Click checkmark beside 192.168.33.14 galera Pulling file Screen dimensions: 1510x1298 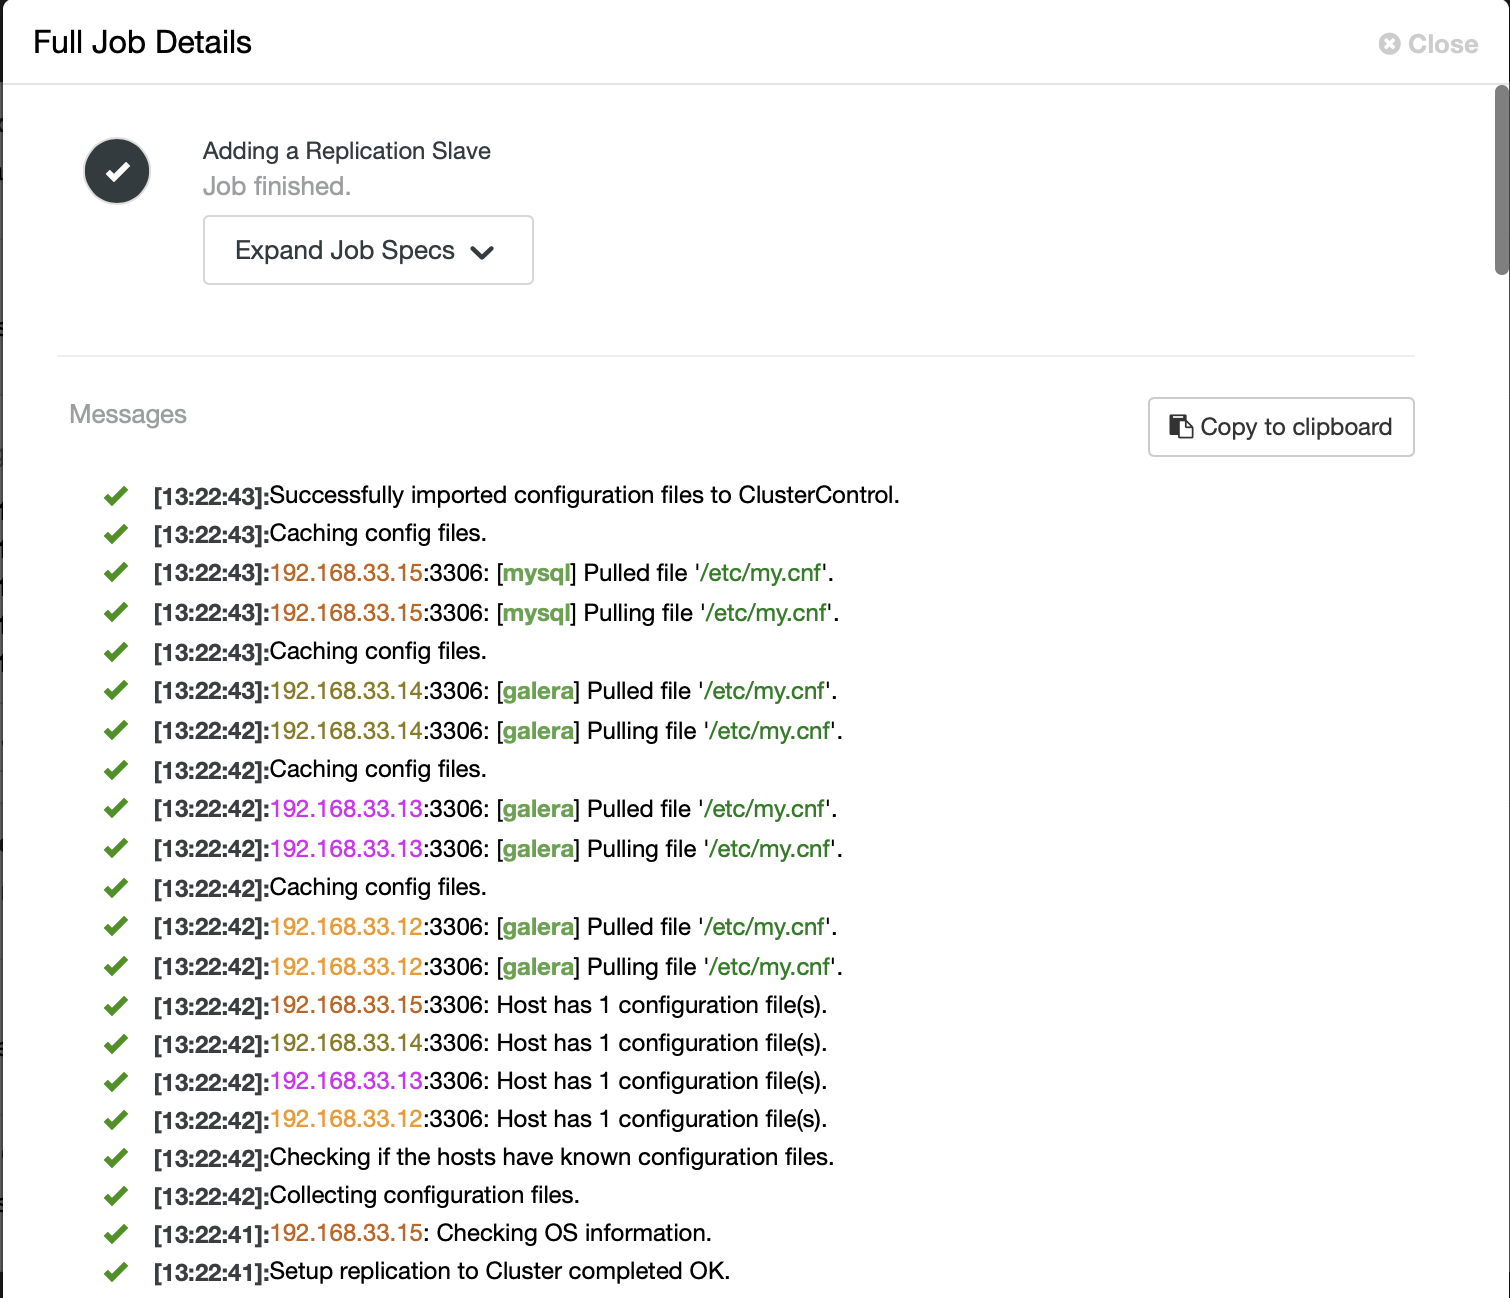pos(116,730)
